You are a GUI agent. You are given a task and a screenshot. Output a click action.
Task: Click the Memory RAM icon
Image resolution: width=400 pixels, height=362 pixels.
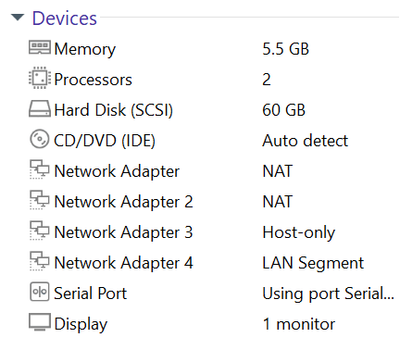pos(40,48)
